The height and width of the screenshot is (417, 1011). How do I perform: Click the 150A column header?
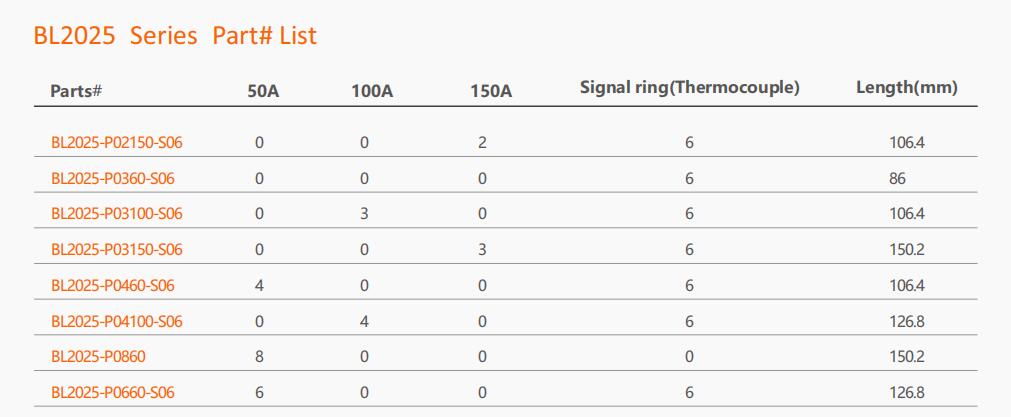[491, 92]
